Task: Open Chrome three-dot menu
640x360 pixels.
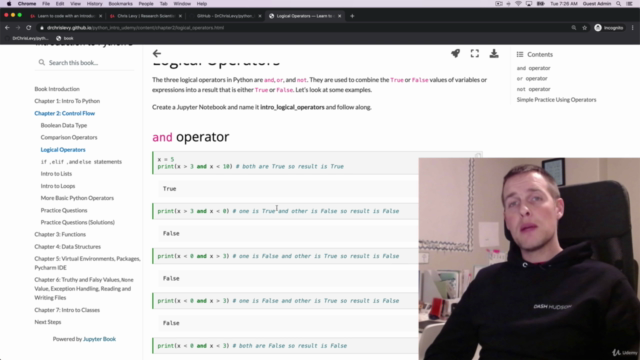Action: pyautogui.click(x=633, y=28)
